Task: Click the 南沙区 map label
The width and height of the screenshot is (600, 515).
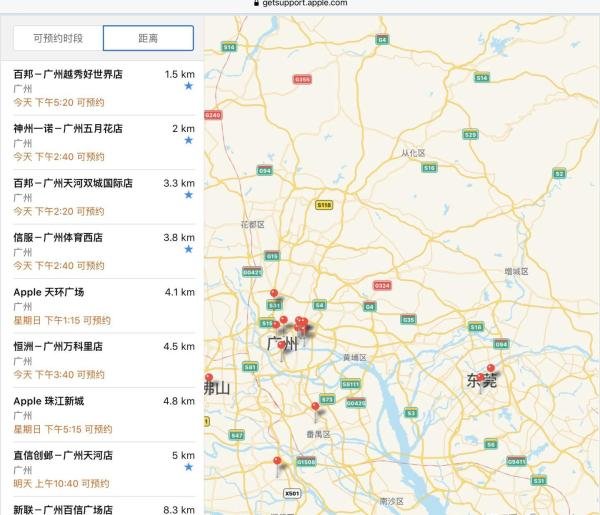Action: 391,501
